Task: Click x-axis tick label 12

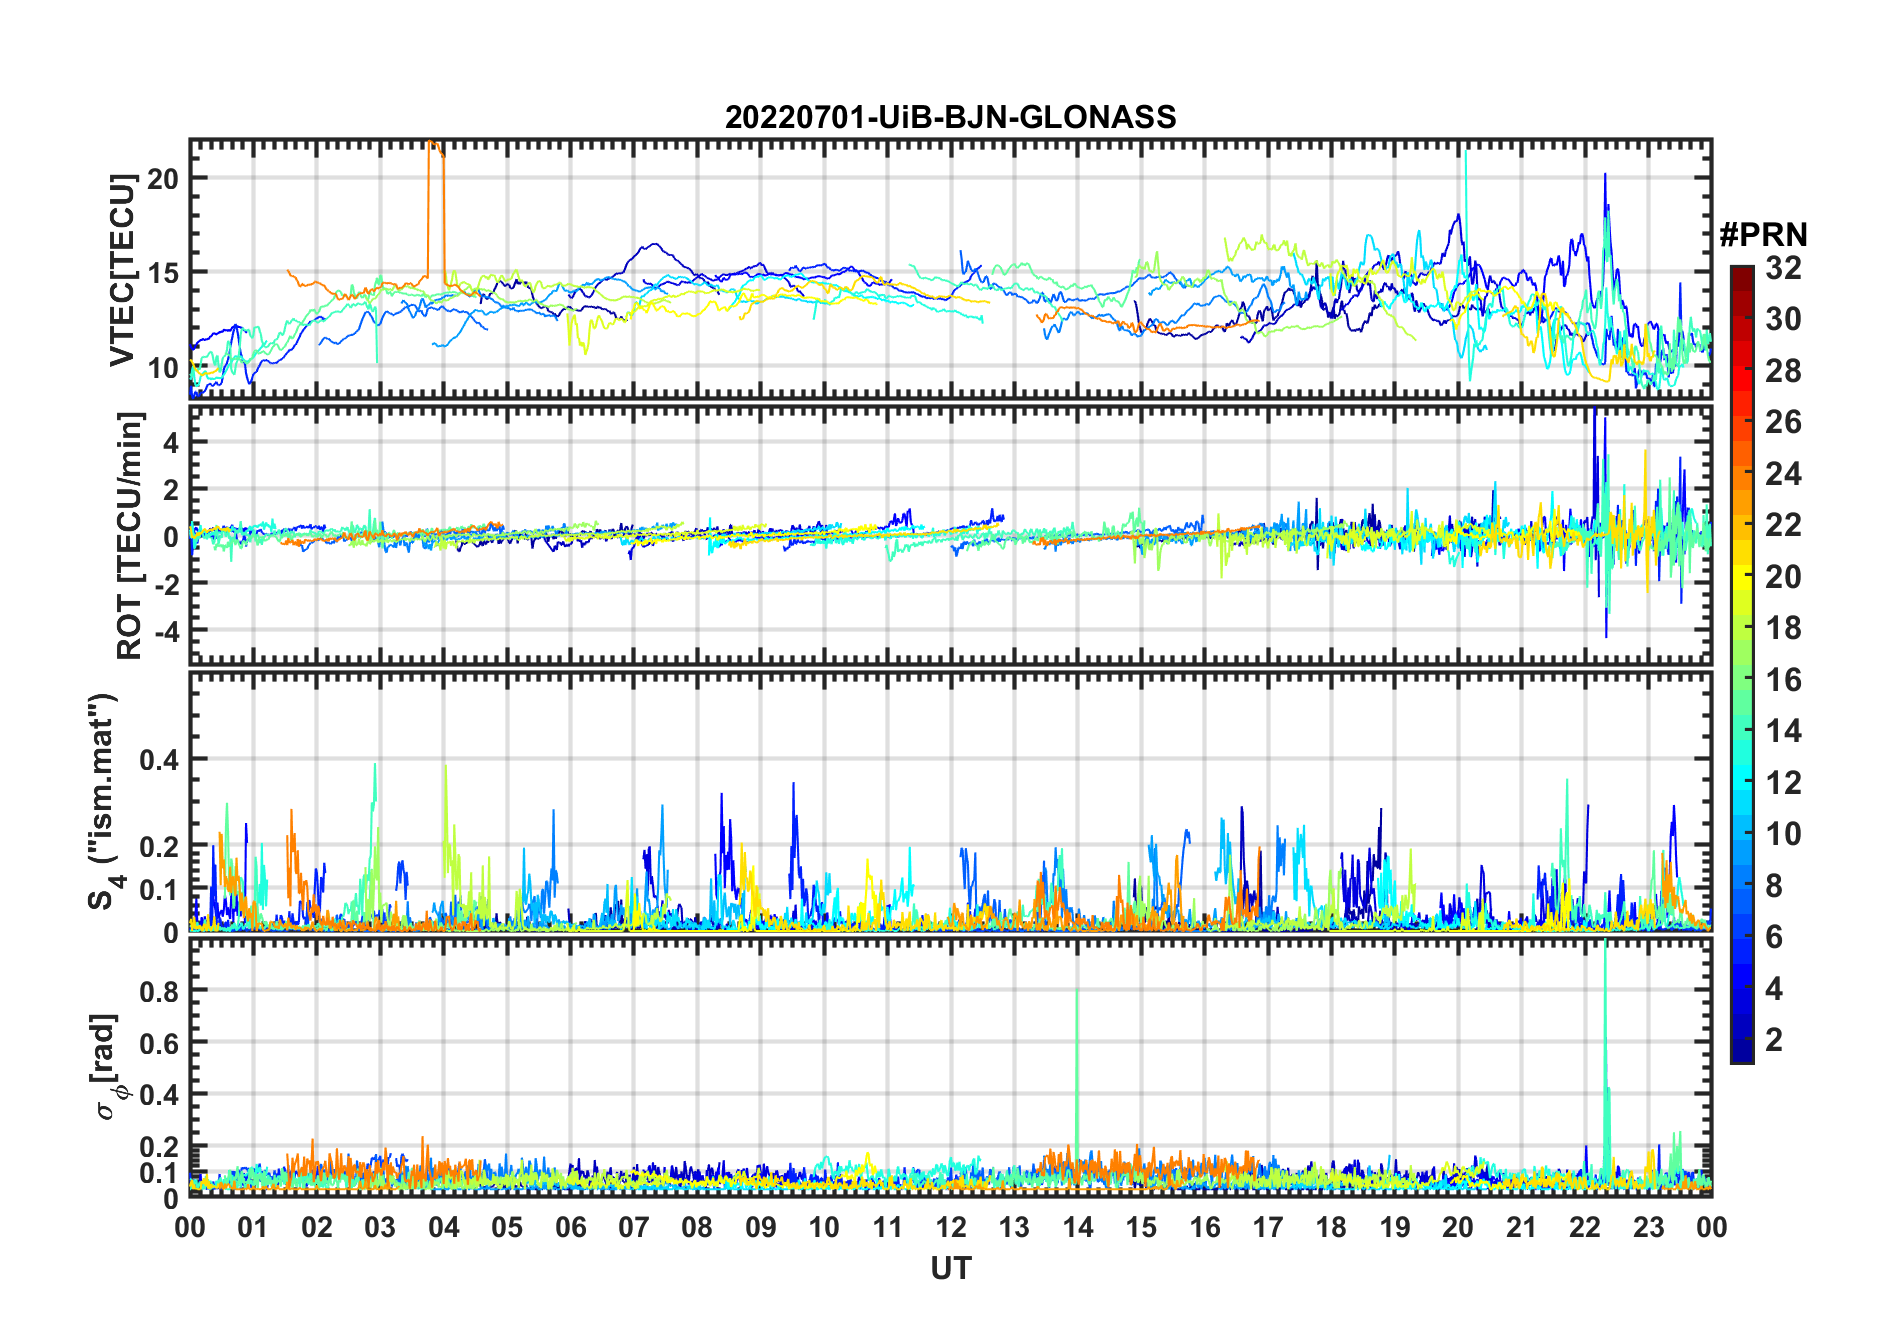Action: coord(950,1227)
